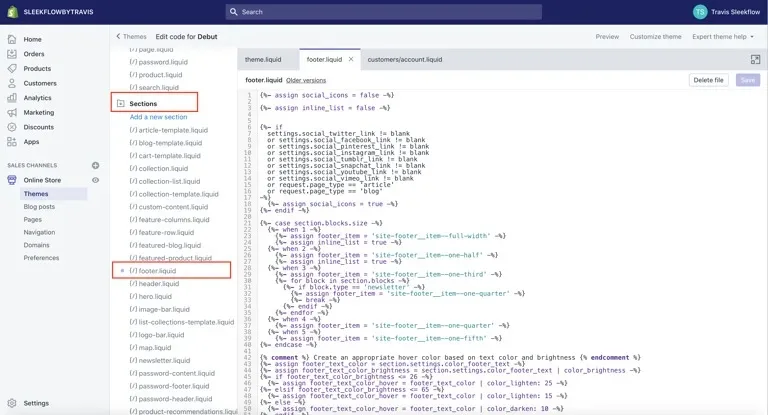Open list-collections-template.liquid file
Screen dimensions: 768x415
(182, 322)
